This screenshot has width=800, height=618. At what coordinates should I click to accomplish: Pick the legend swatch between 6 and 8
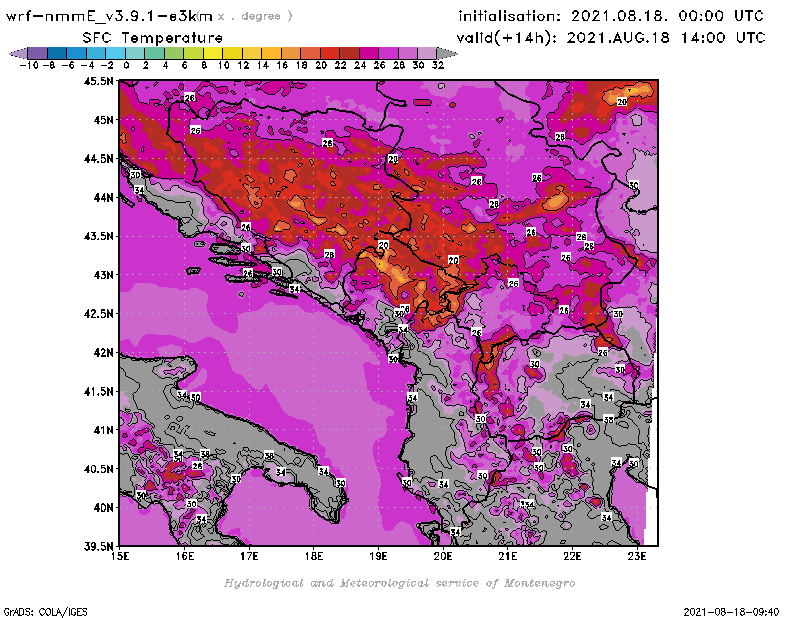[193, 53]
